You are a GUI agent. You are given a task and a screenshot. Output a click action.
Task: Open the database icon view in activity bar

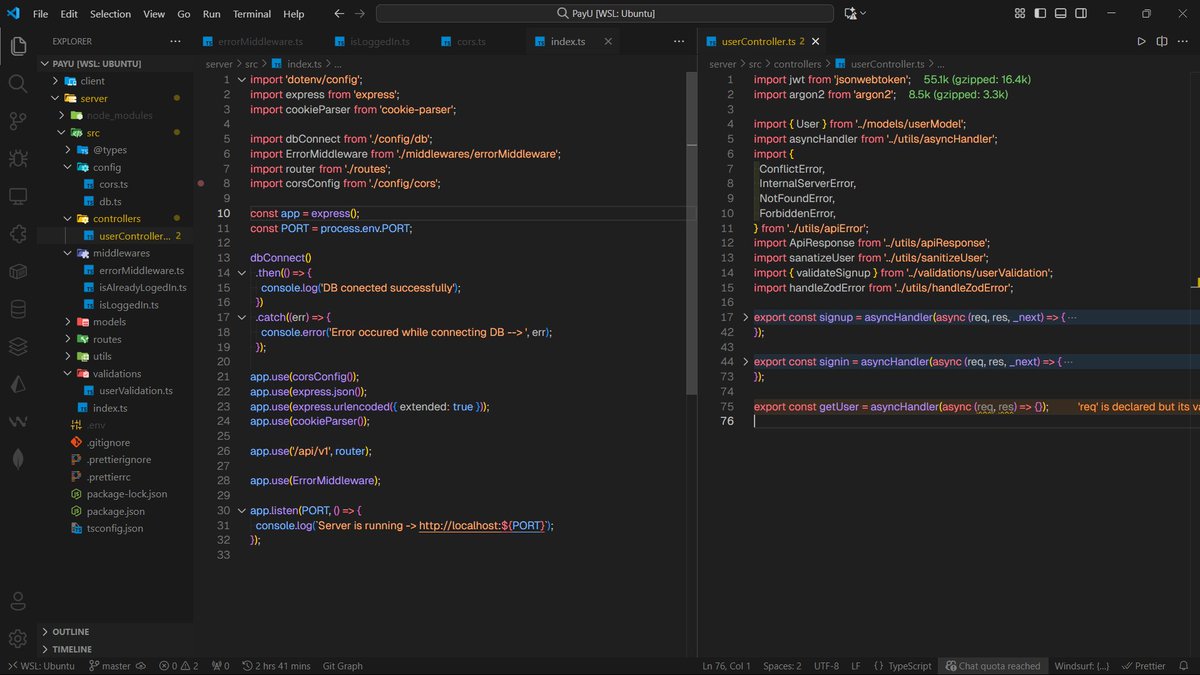point(18,309)
